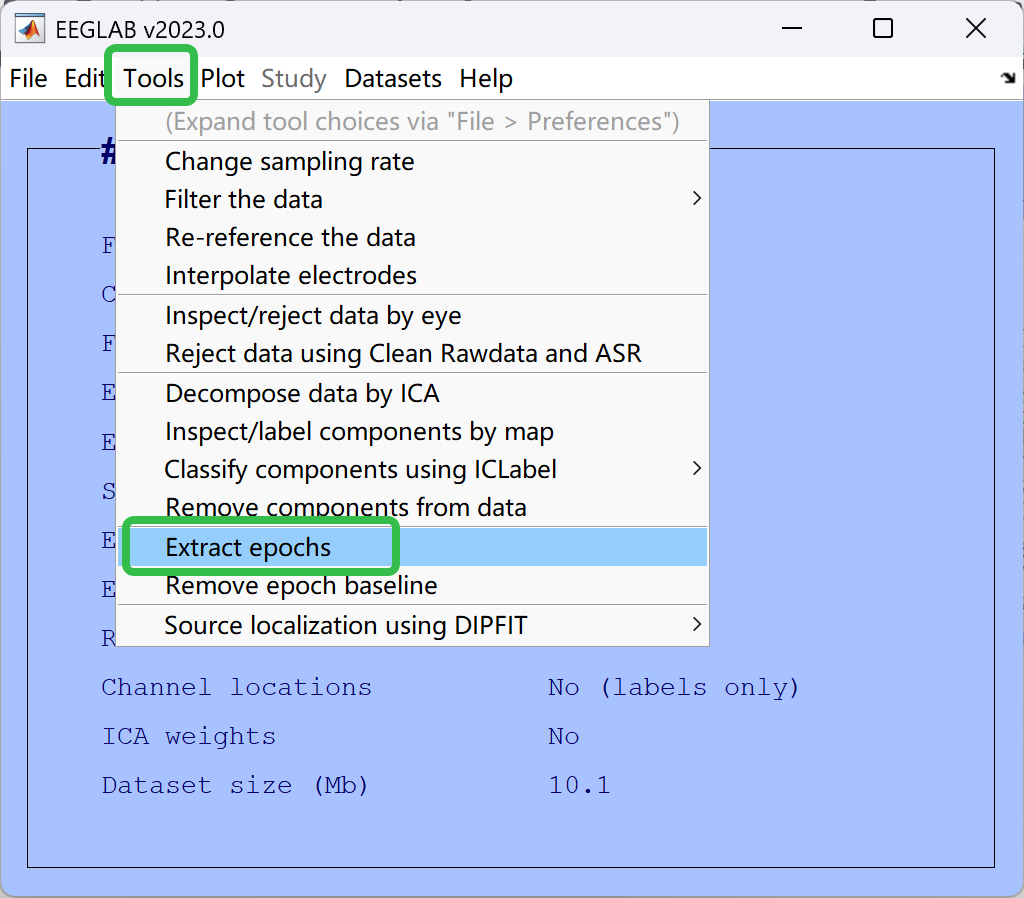Expand Source localization using DIPFIT submenu
1024x898 pixels.
(x=412, y=626)
